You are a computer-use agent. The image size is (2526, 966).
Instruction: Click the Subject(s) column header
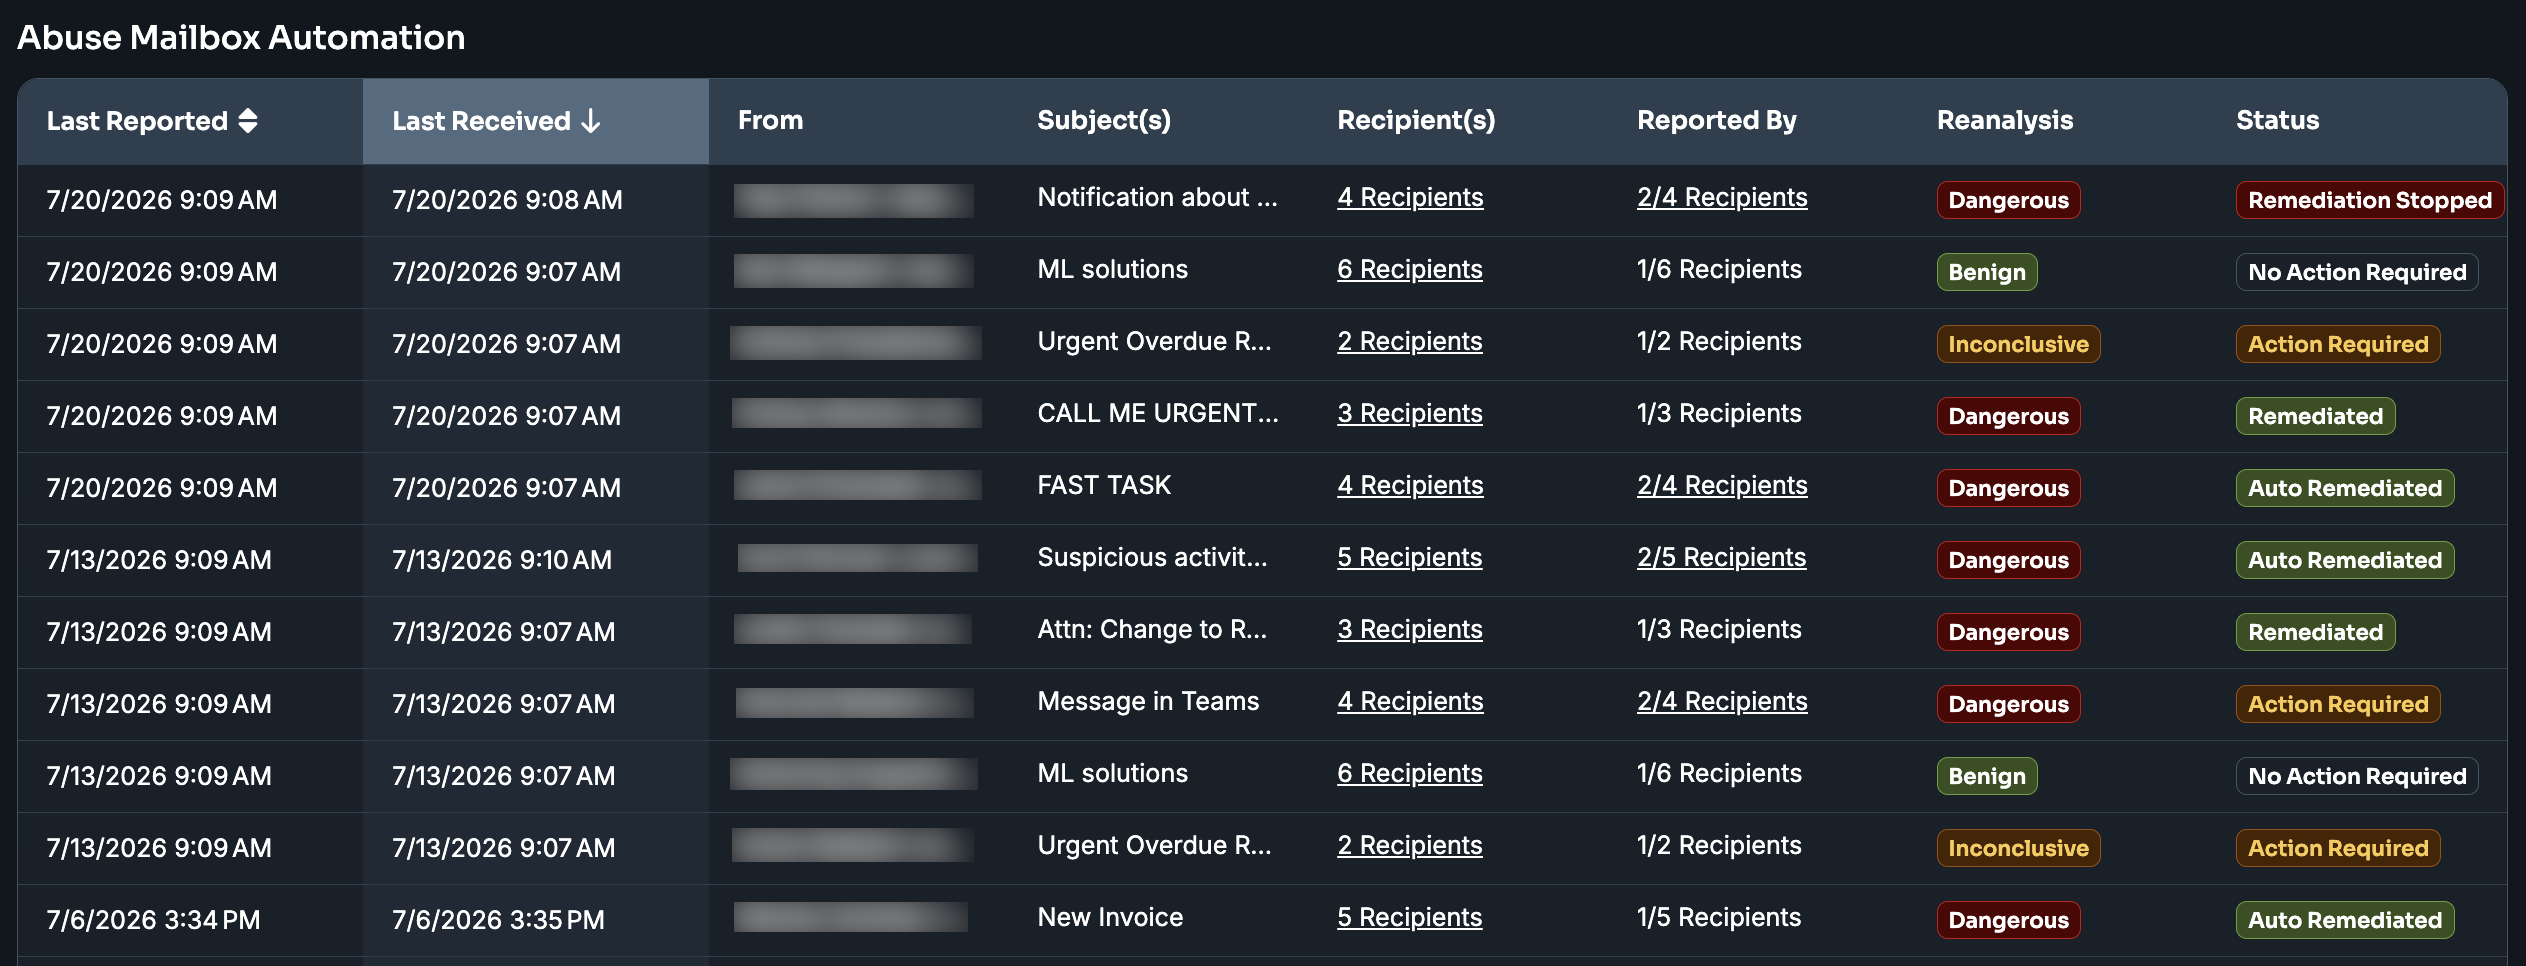click(1104, 121)
